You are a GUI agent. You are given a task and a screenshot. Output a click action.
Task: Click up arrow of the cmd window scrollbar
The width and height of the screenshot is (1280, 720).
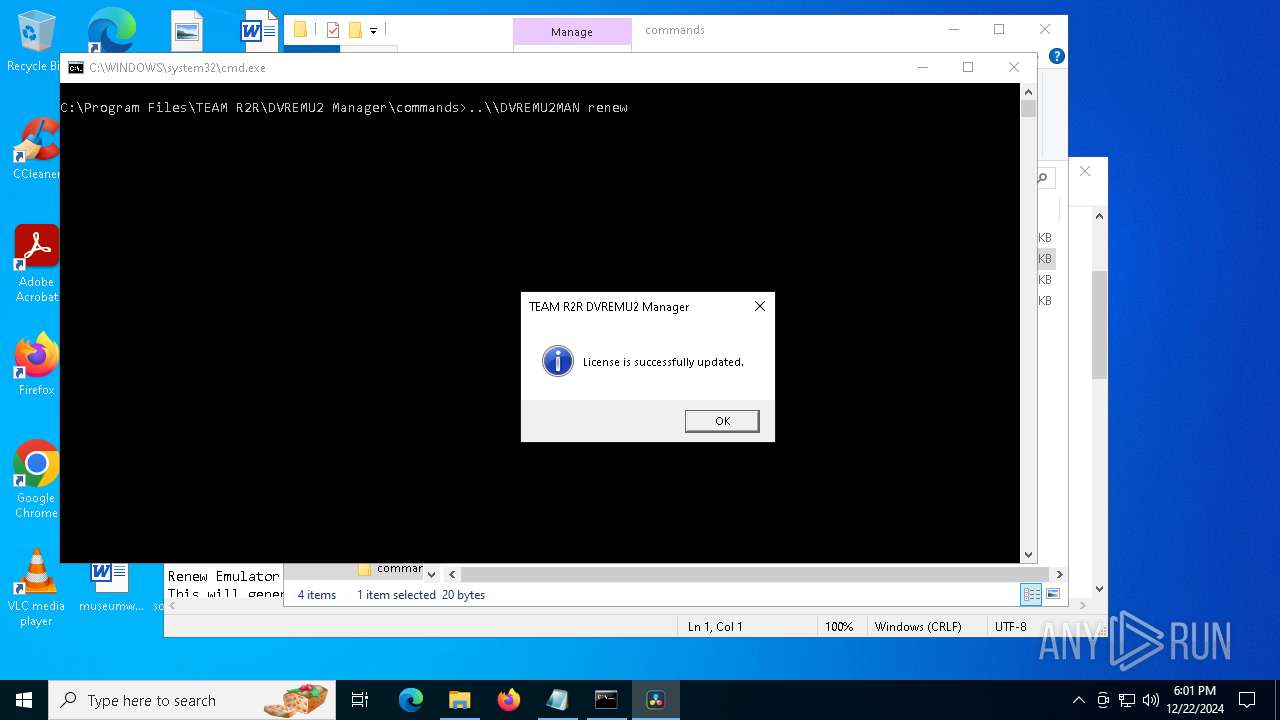pyautogui.click(x=1028, y=91)
